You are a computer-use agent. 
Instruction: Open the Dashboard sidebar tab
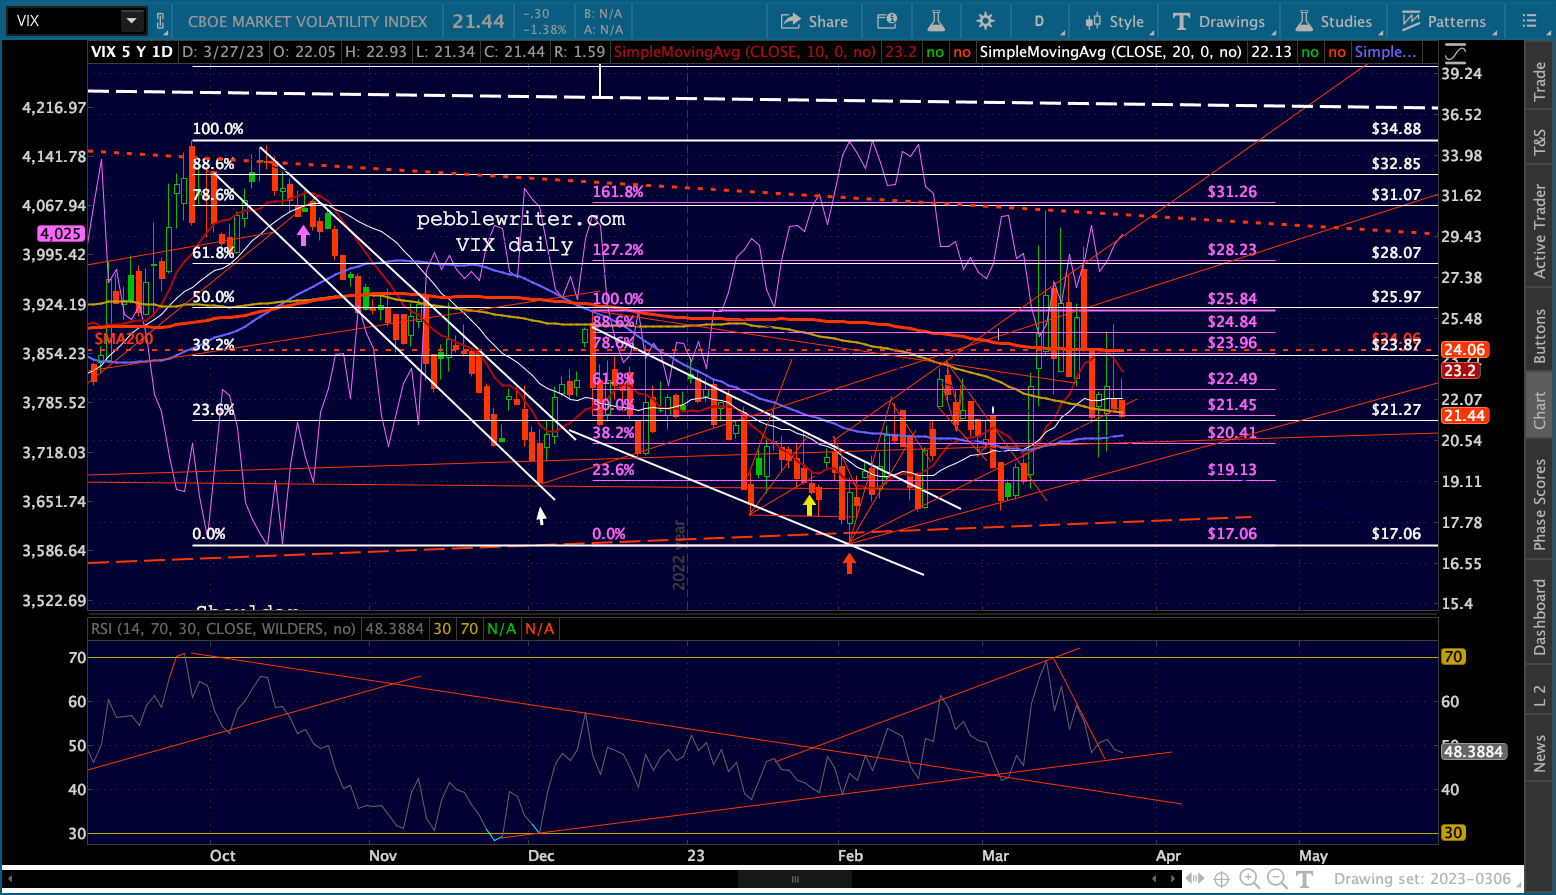coord(1540,617)
